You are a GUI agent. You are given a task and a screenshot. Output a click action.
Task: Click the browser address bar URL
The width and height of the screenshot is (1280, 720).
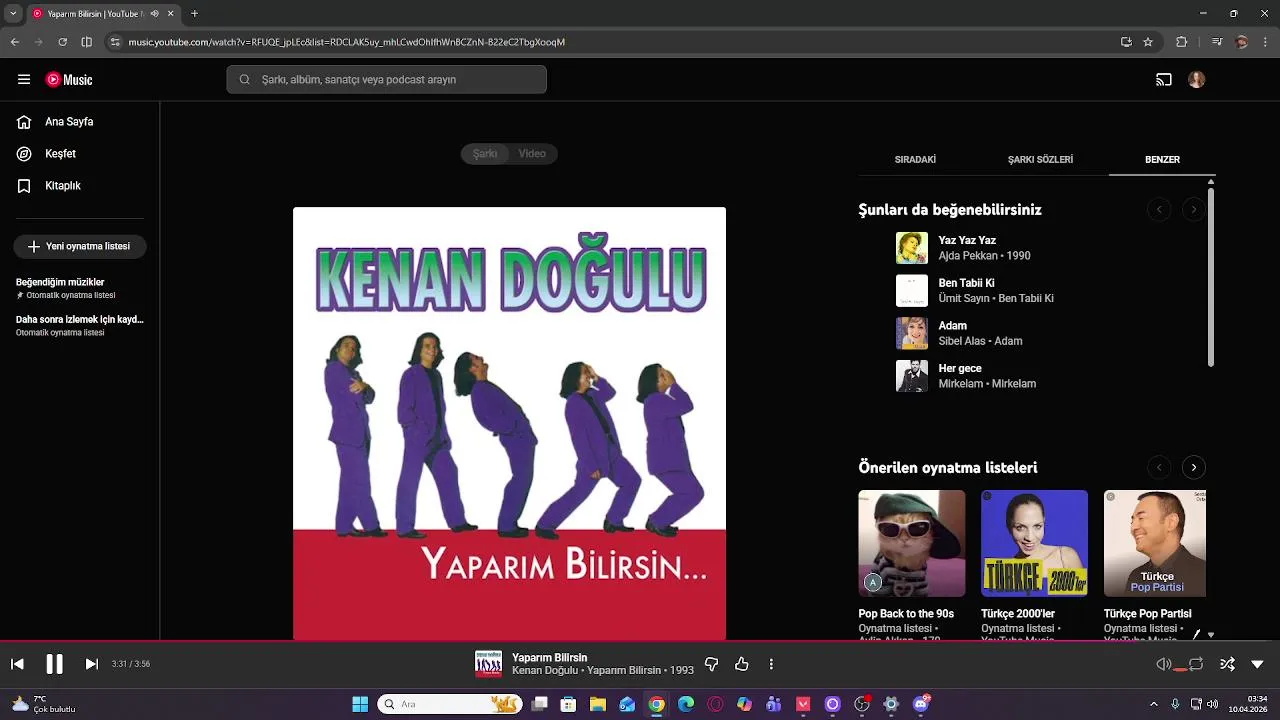click(x=347, y=42)
